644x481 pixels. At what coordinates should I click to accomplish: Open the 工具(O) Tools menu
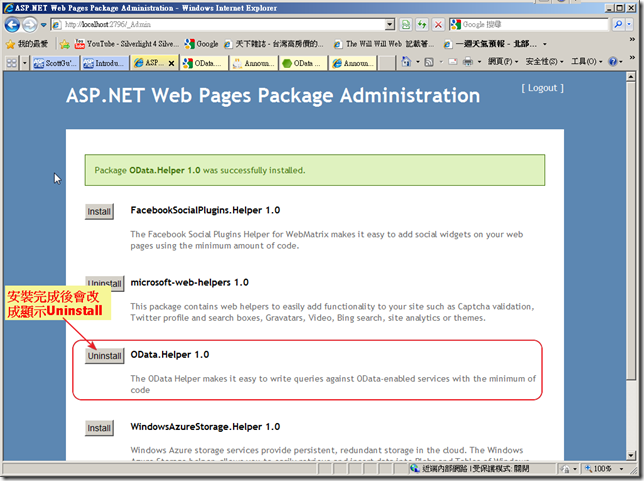(x=586, y=62)
